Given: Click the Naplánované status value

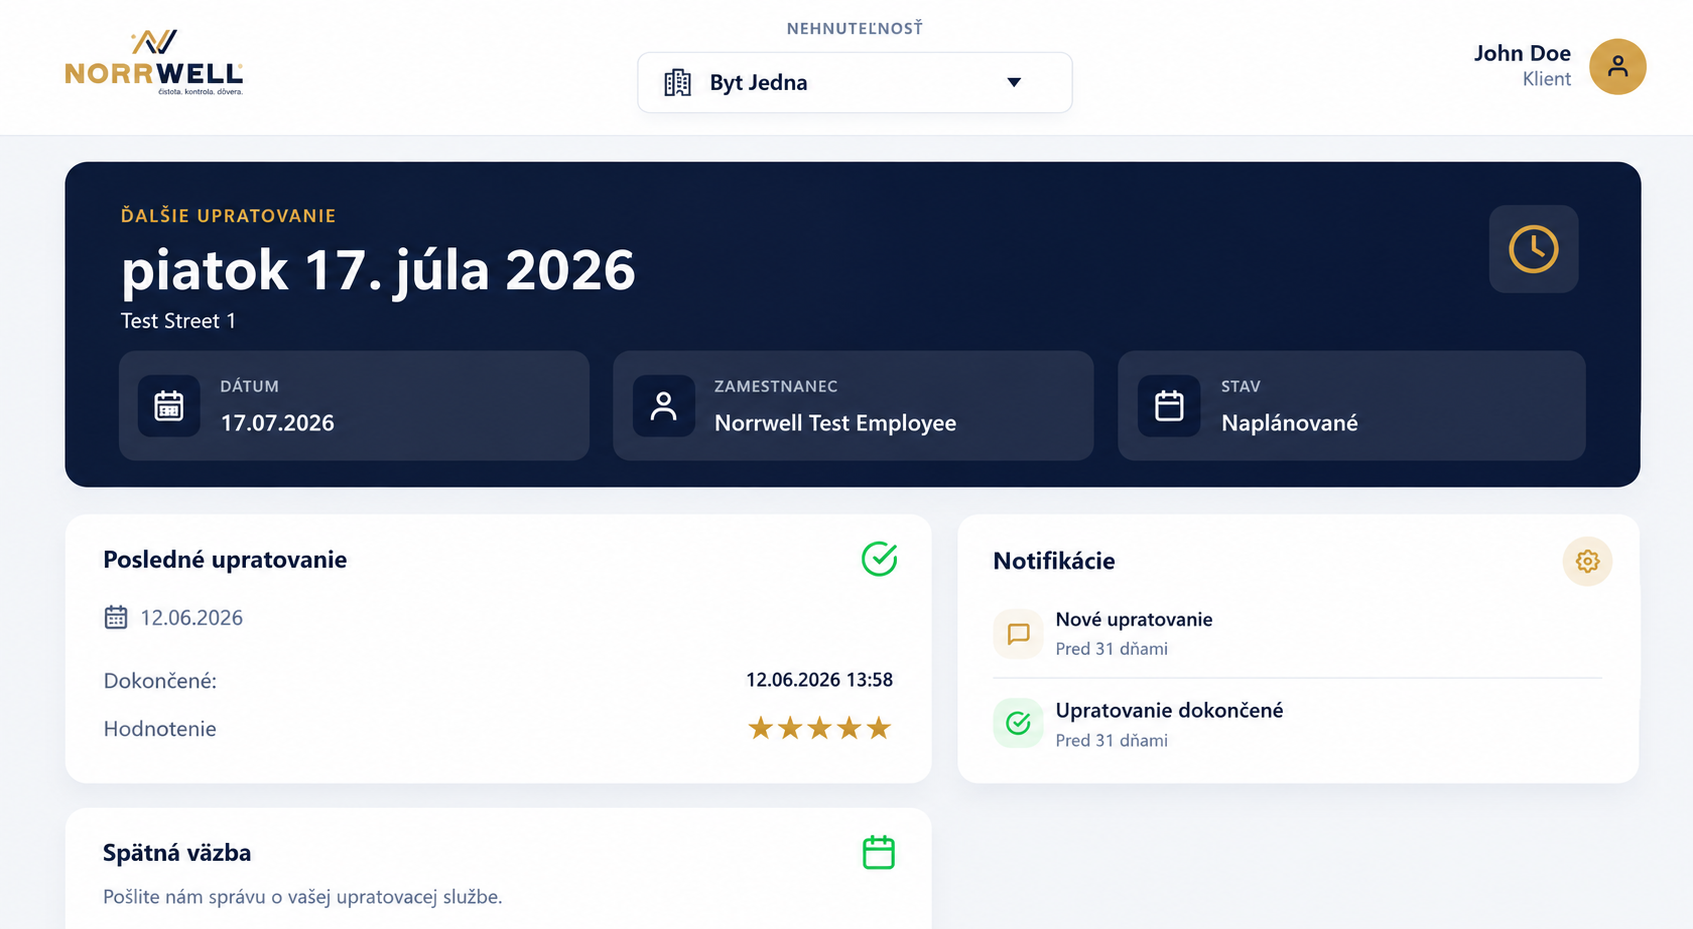Looking at the screenshot, I should click(1289, 423).
